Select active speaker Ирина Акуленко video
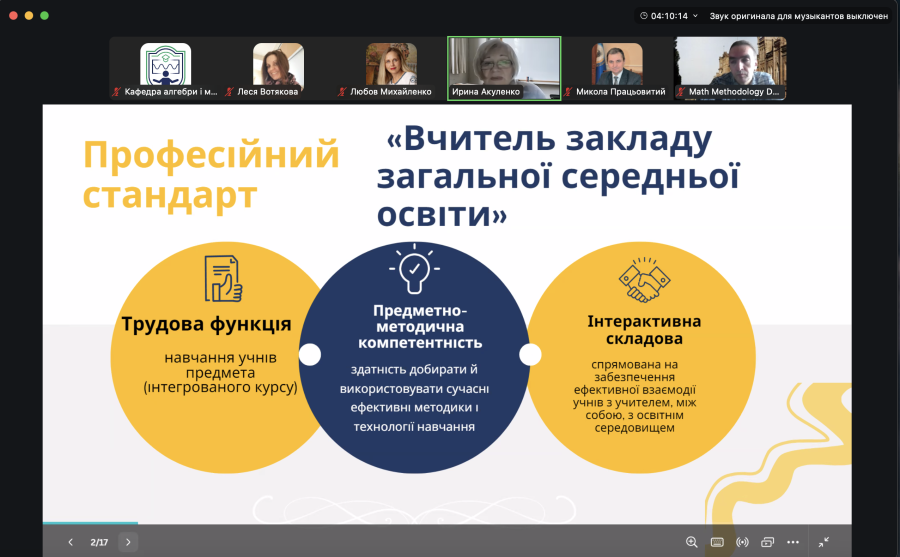The width and height of the screenshot is (900, 557). point(504,68)
